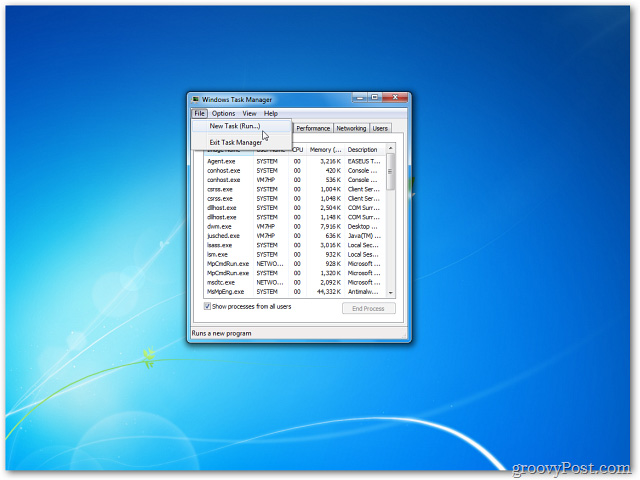The height and width of the screenshot is (480, 640).
Task: Open the File menu
Action: pyautogui.click(x=199, y=113)
